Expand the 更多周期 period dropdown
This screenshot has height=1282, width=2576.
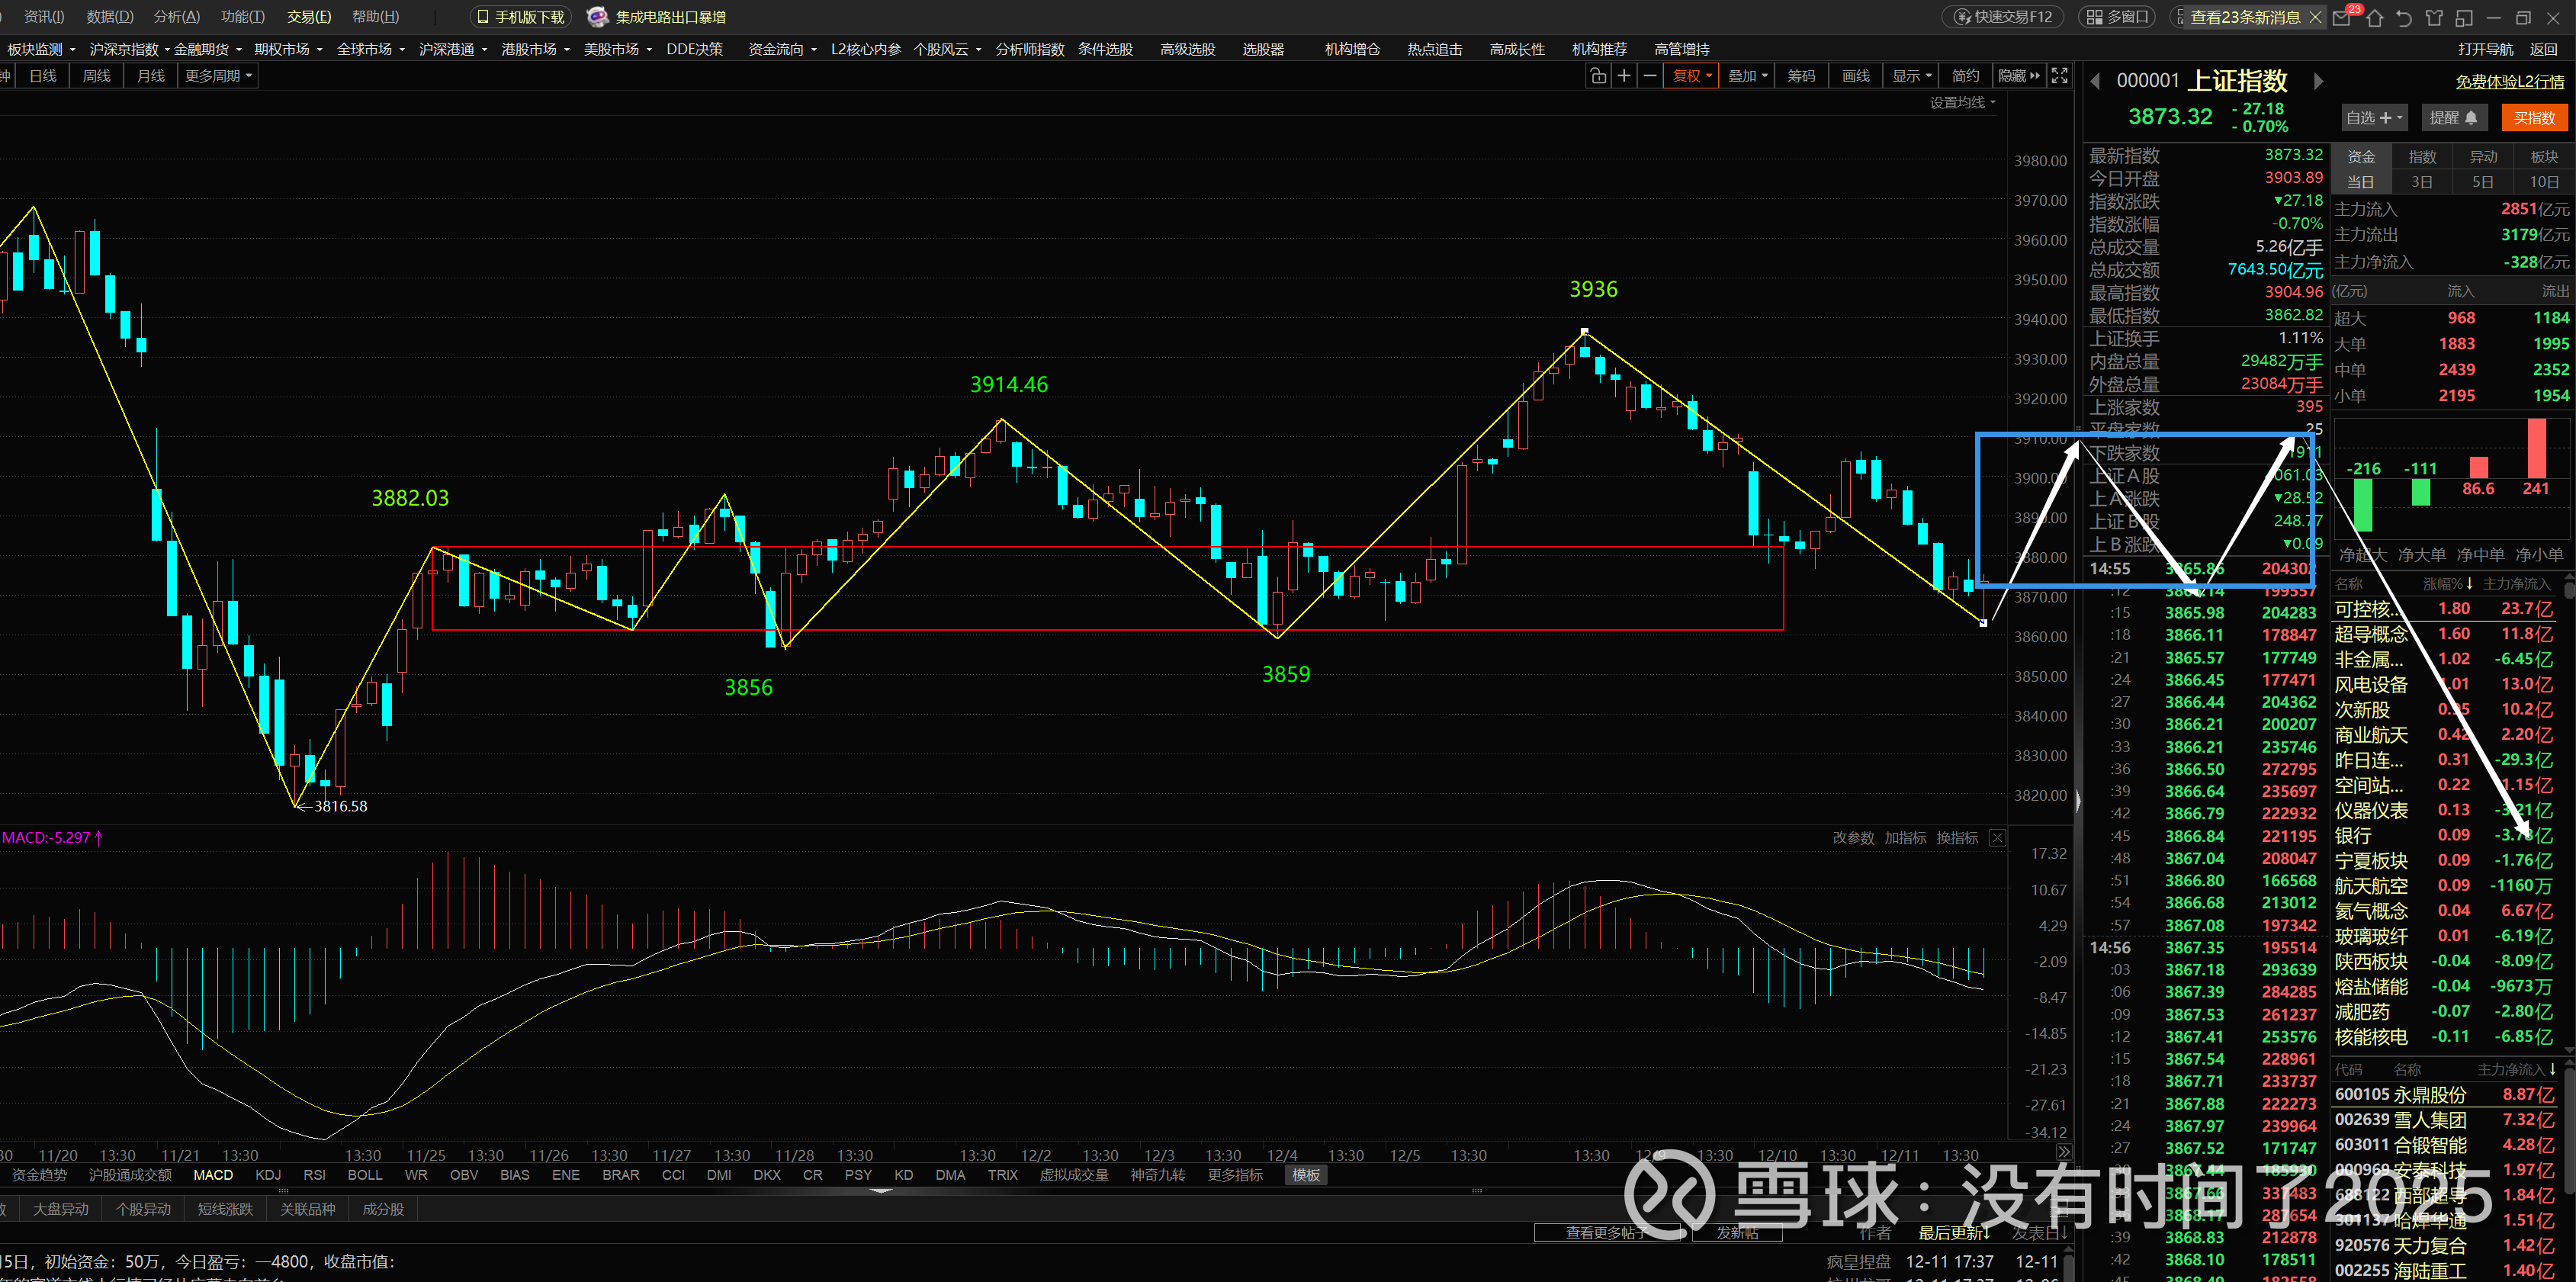[x=218, y=76]
